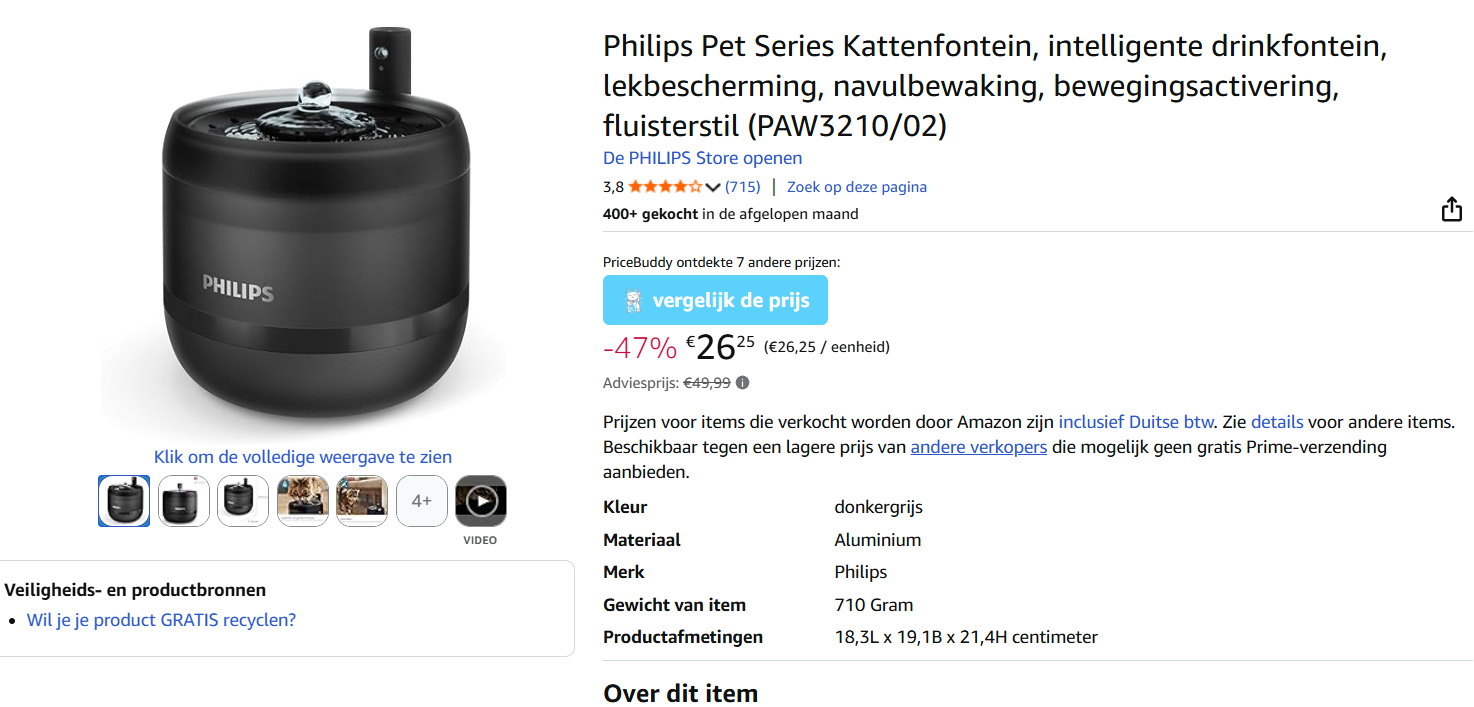Image resolution: width=1474 pixels, height=707 pixels.
Task: Select the third dark fountain thumbnail
Action: click(242, 500)
